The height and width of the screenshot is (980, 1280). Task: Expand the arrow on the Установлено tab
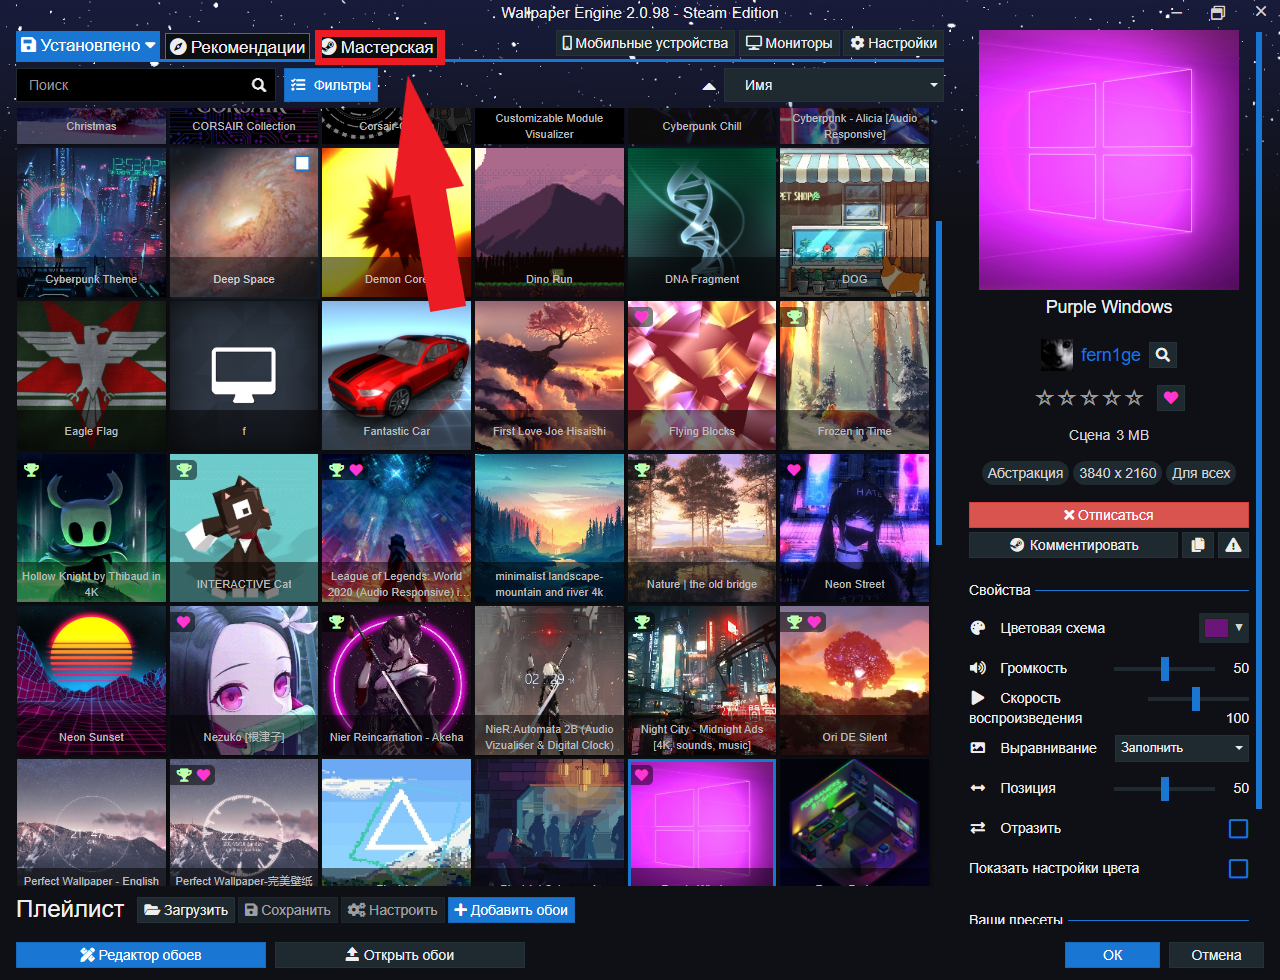click(x=151, y=46)
